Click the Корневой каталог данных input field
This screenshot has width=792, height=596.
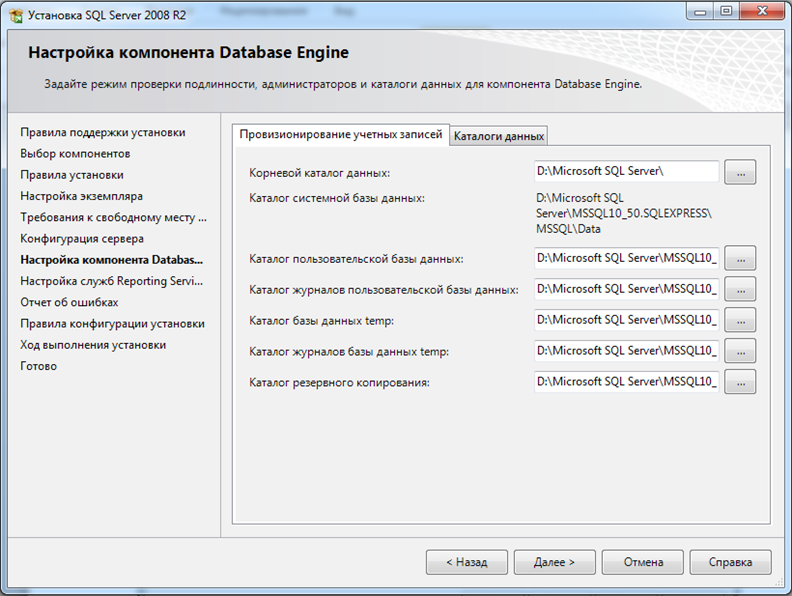(x=626, y=171)
